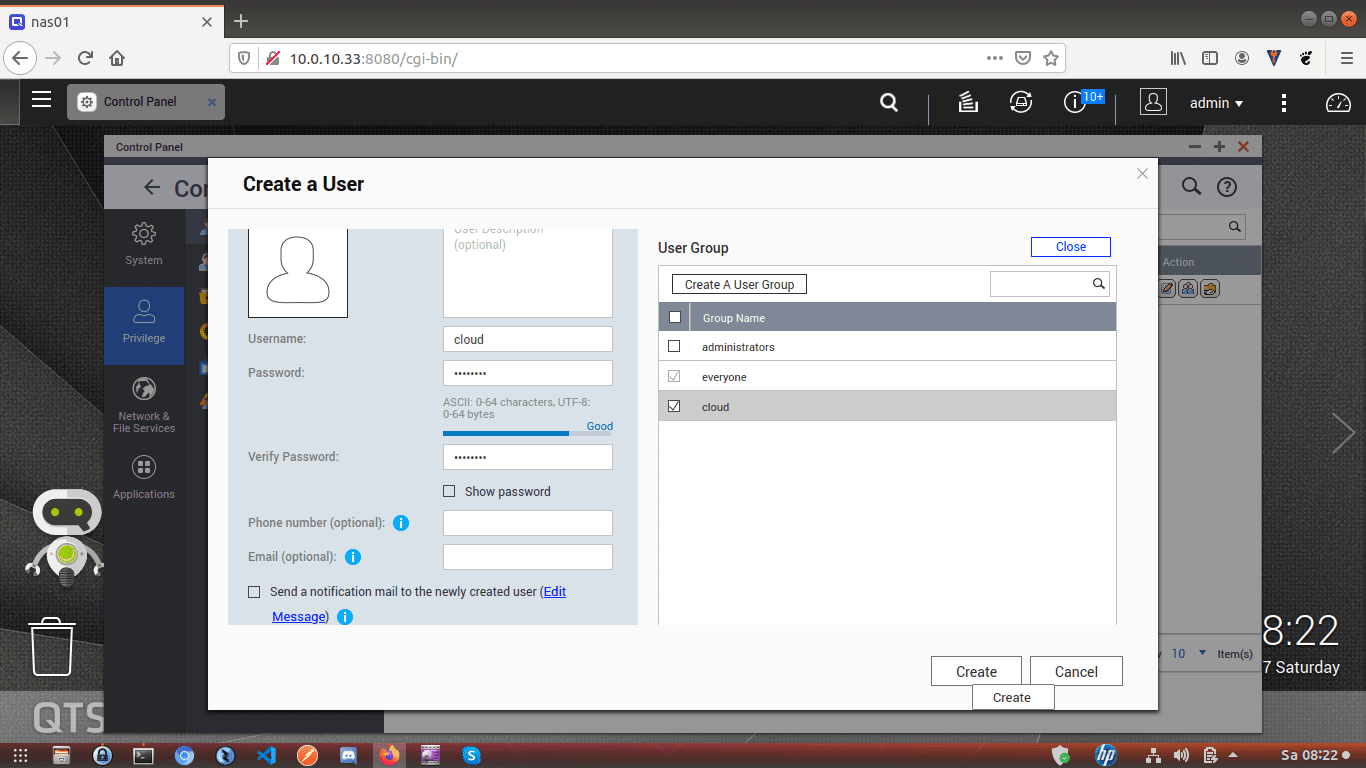Open the Recycle Bin desktop icon
The image size is (1366, 768).
pos(51,646)
